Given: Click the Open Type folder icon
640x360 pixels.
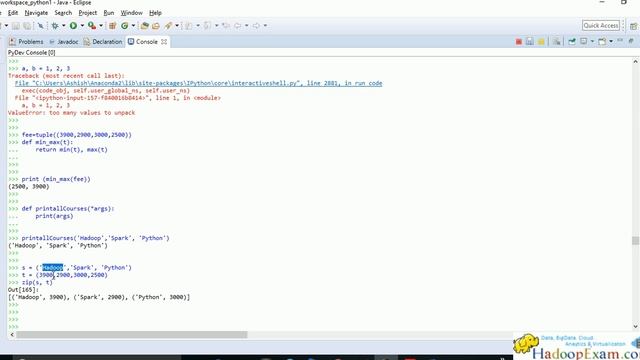Looking at the screenshot, I should [x=144, y=26].
